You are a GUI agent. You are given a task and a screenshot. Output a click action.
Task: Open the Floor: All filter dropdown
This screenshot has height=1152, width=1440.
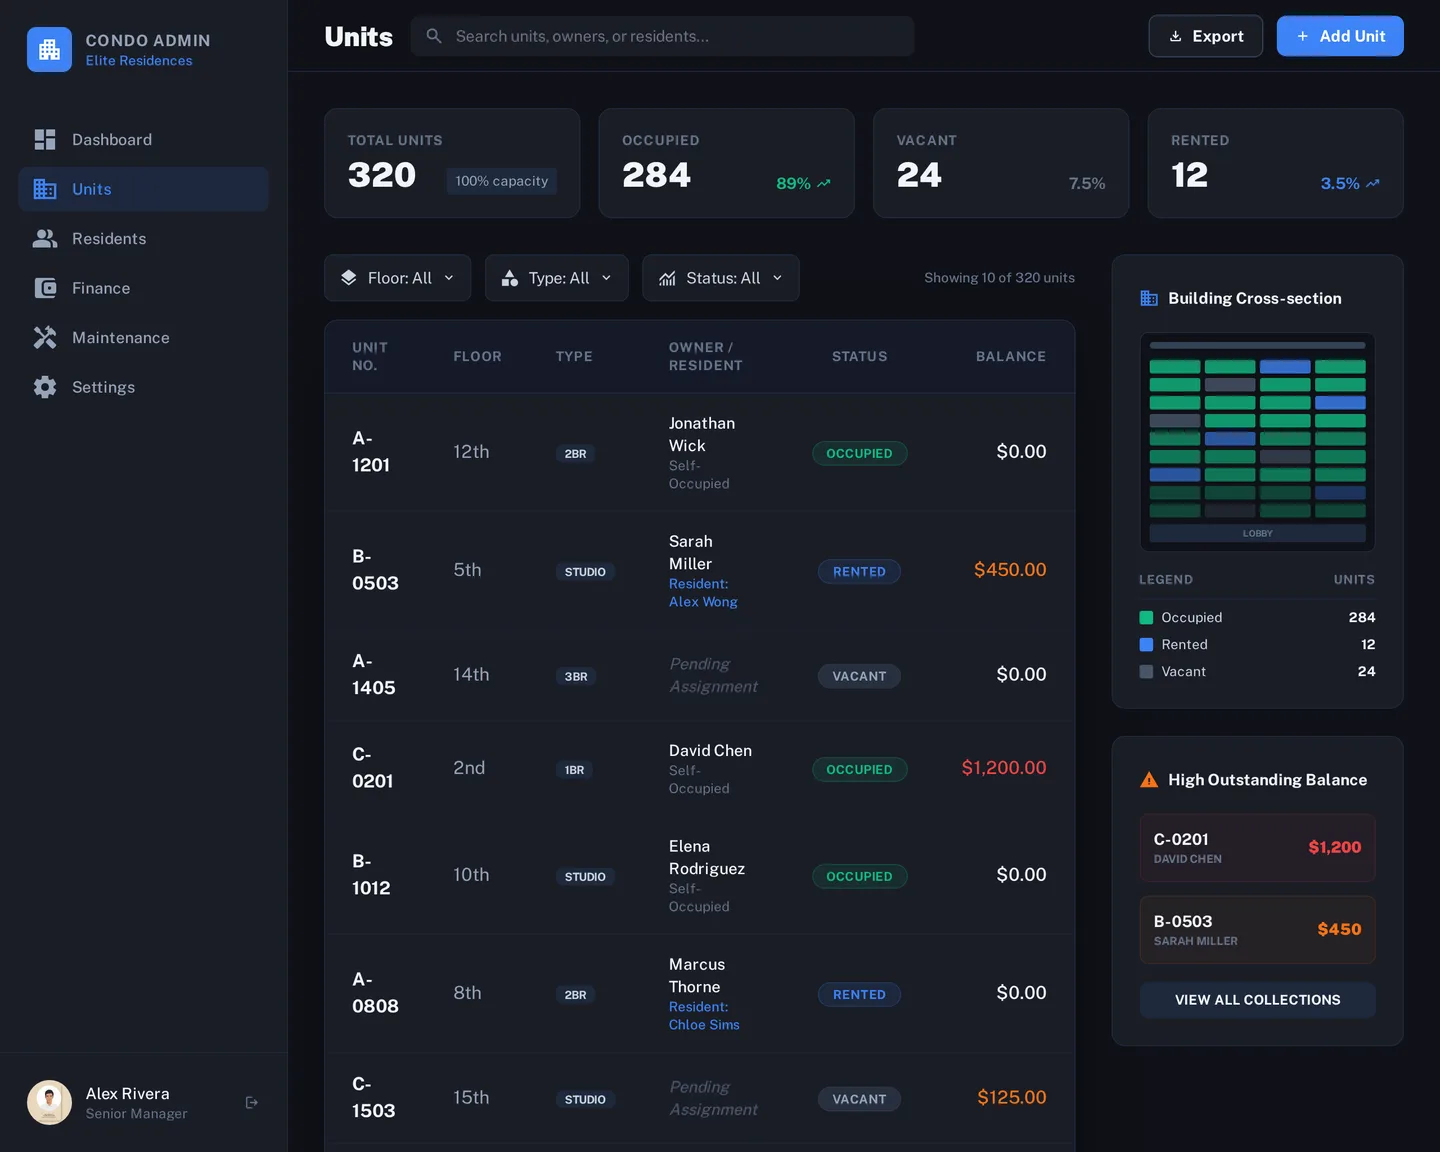click(x=397, y=278)
